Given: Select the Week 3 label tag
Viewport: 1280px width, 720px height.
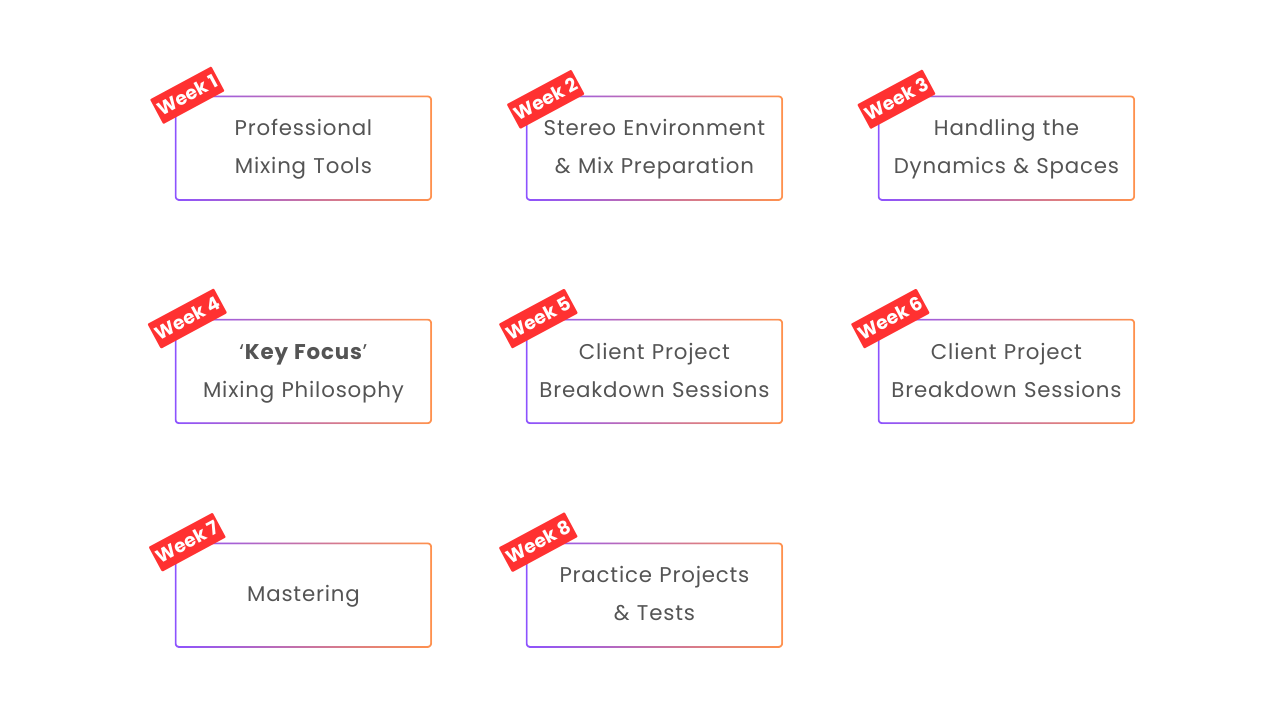Looking at the screenshot, I should (x=896, y=98).
